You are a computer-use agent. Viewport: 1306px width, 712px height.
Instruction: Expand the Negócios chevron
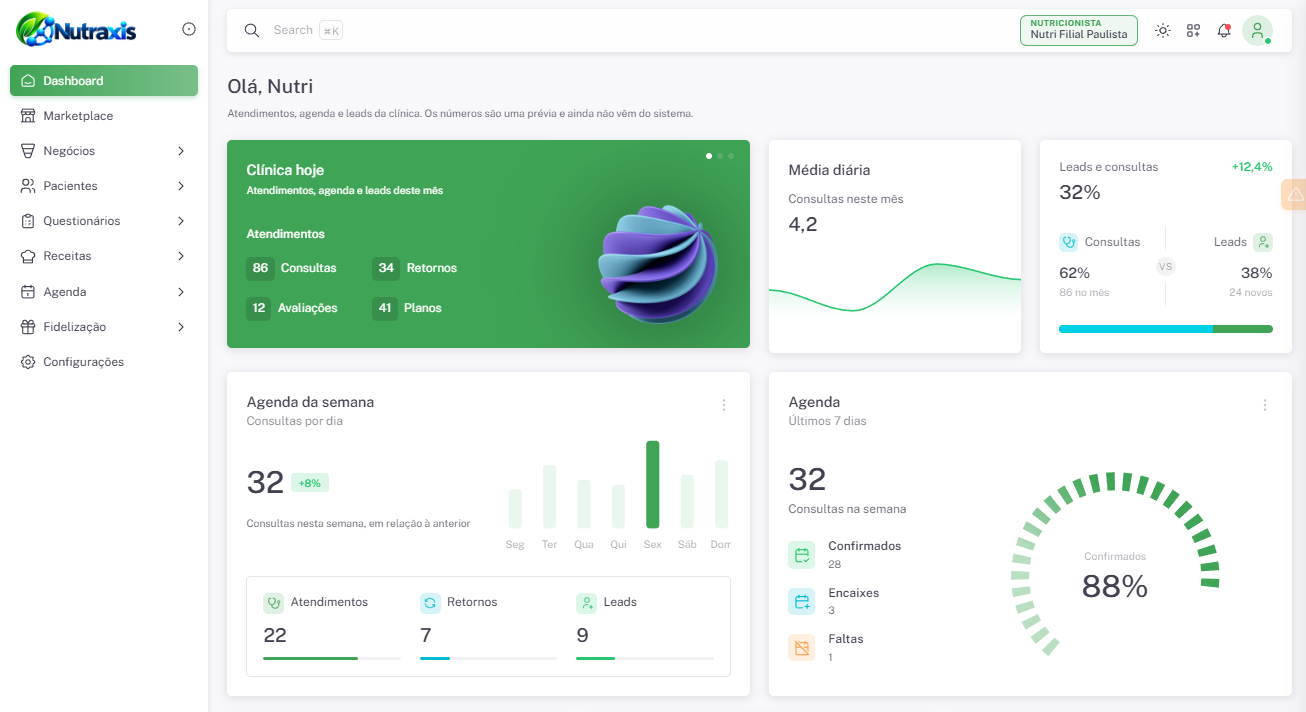[x=181, y=151]
